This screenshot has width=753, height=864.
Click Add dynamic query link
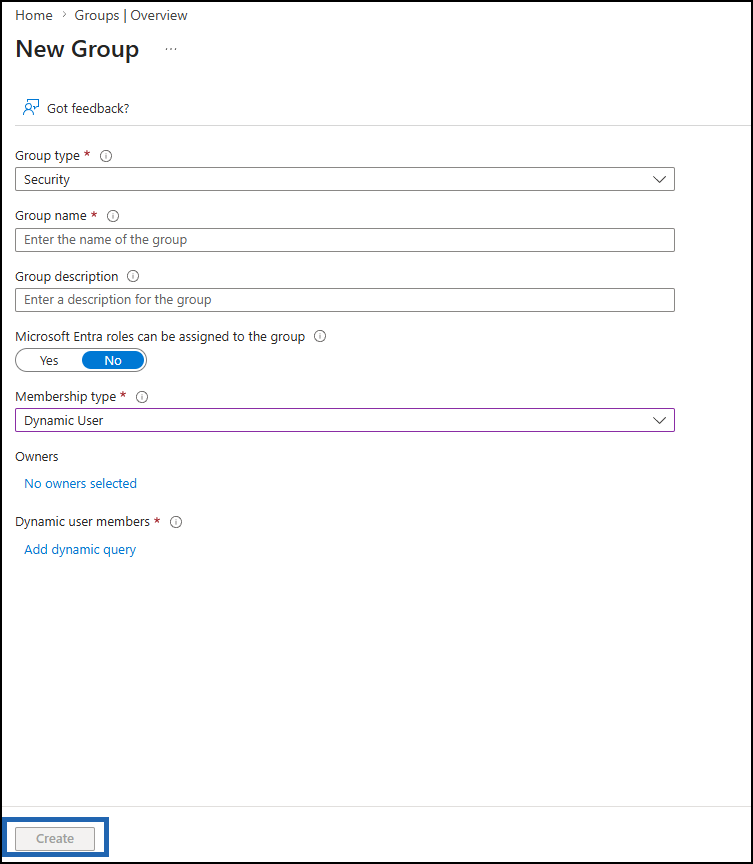pos(80,549)
